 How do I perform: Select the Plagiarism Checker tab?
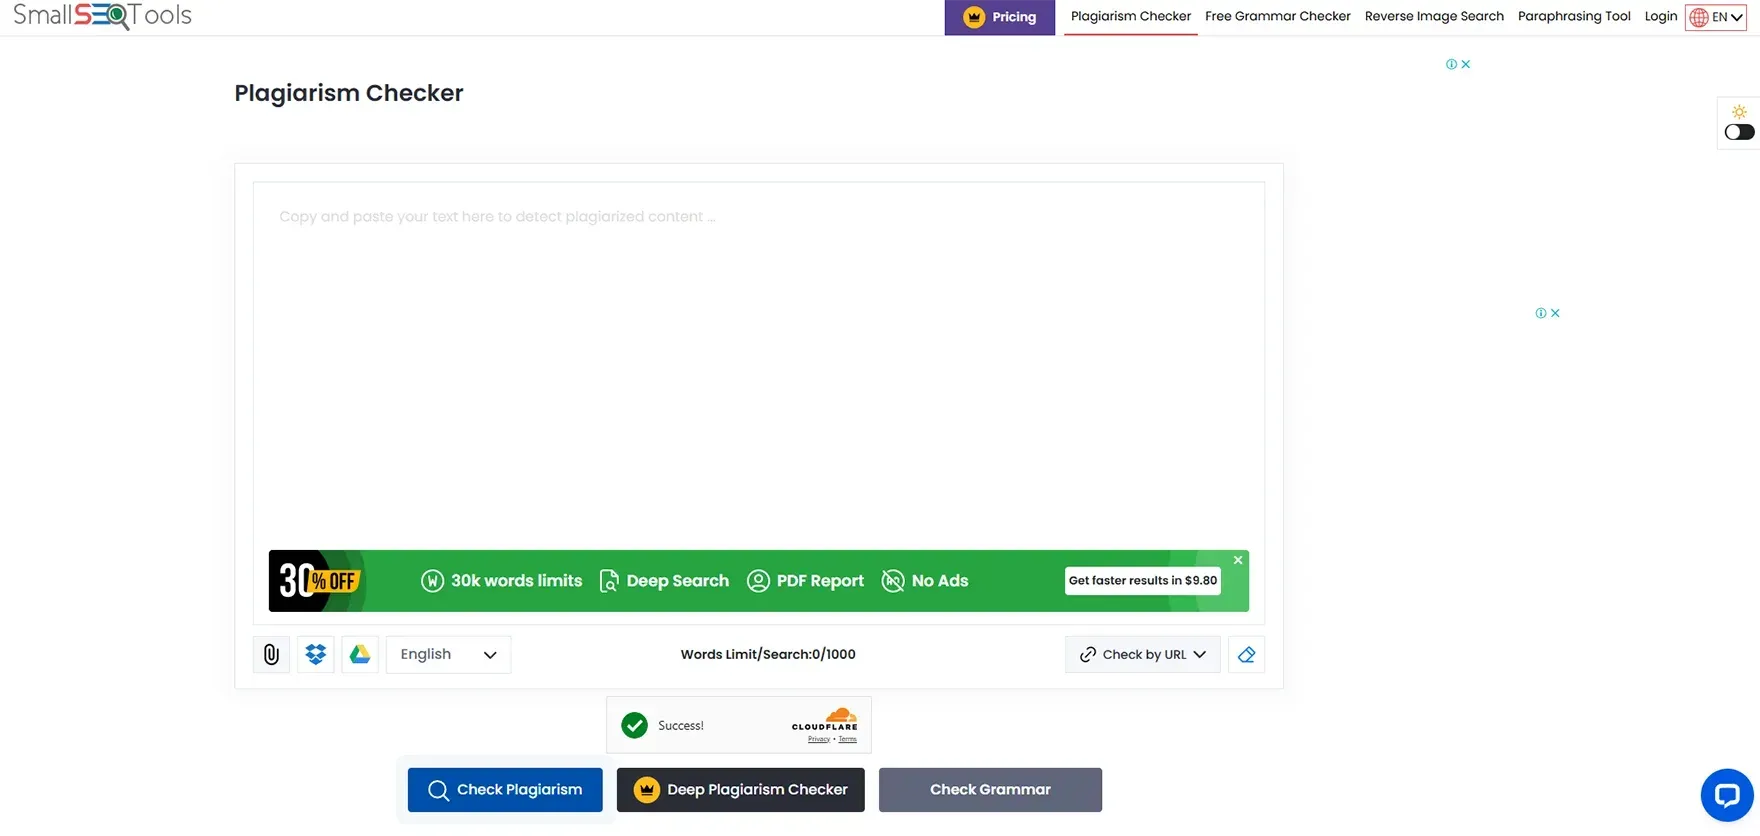tap(1130, 16)
